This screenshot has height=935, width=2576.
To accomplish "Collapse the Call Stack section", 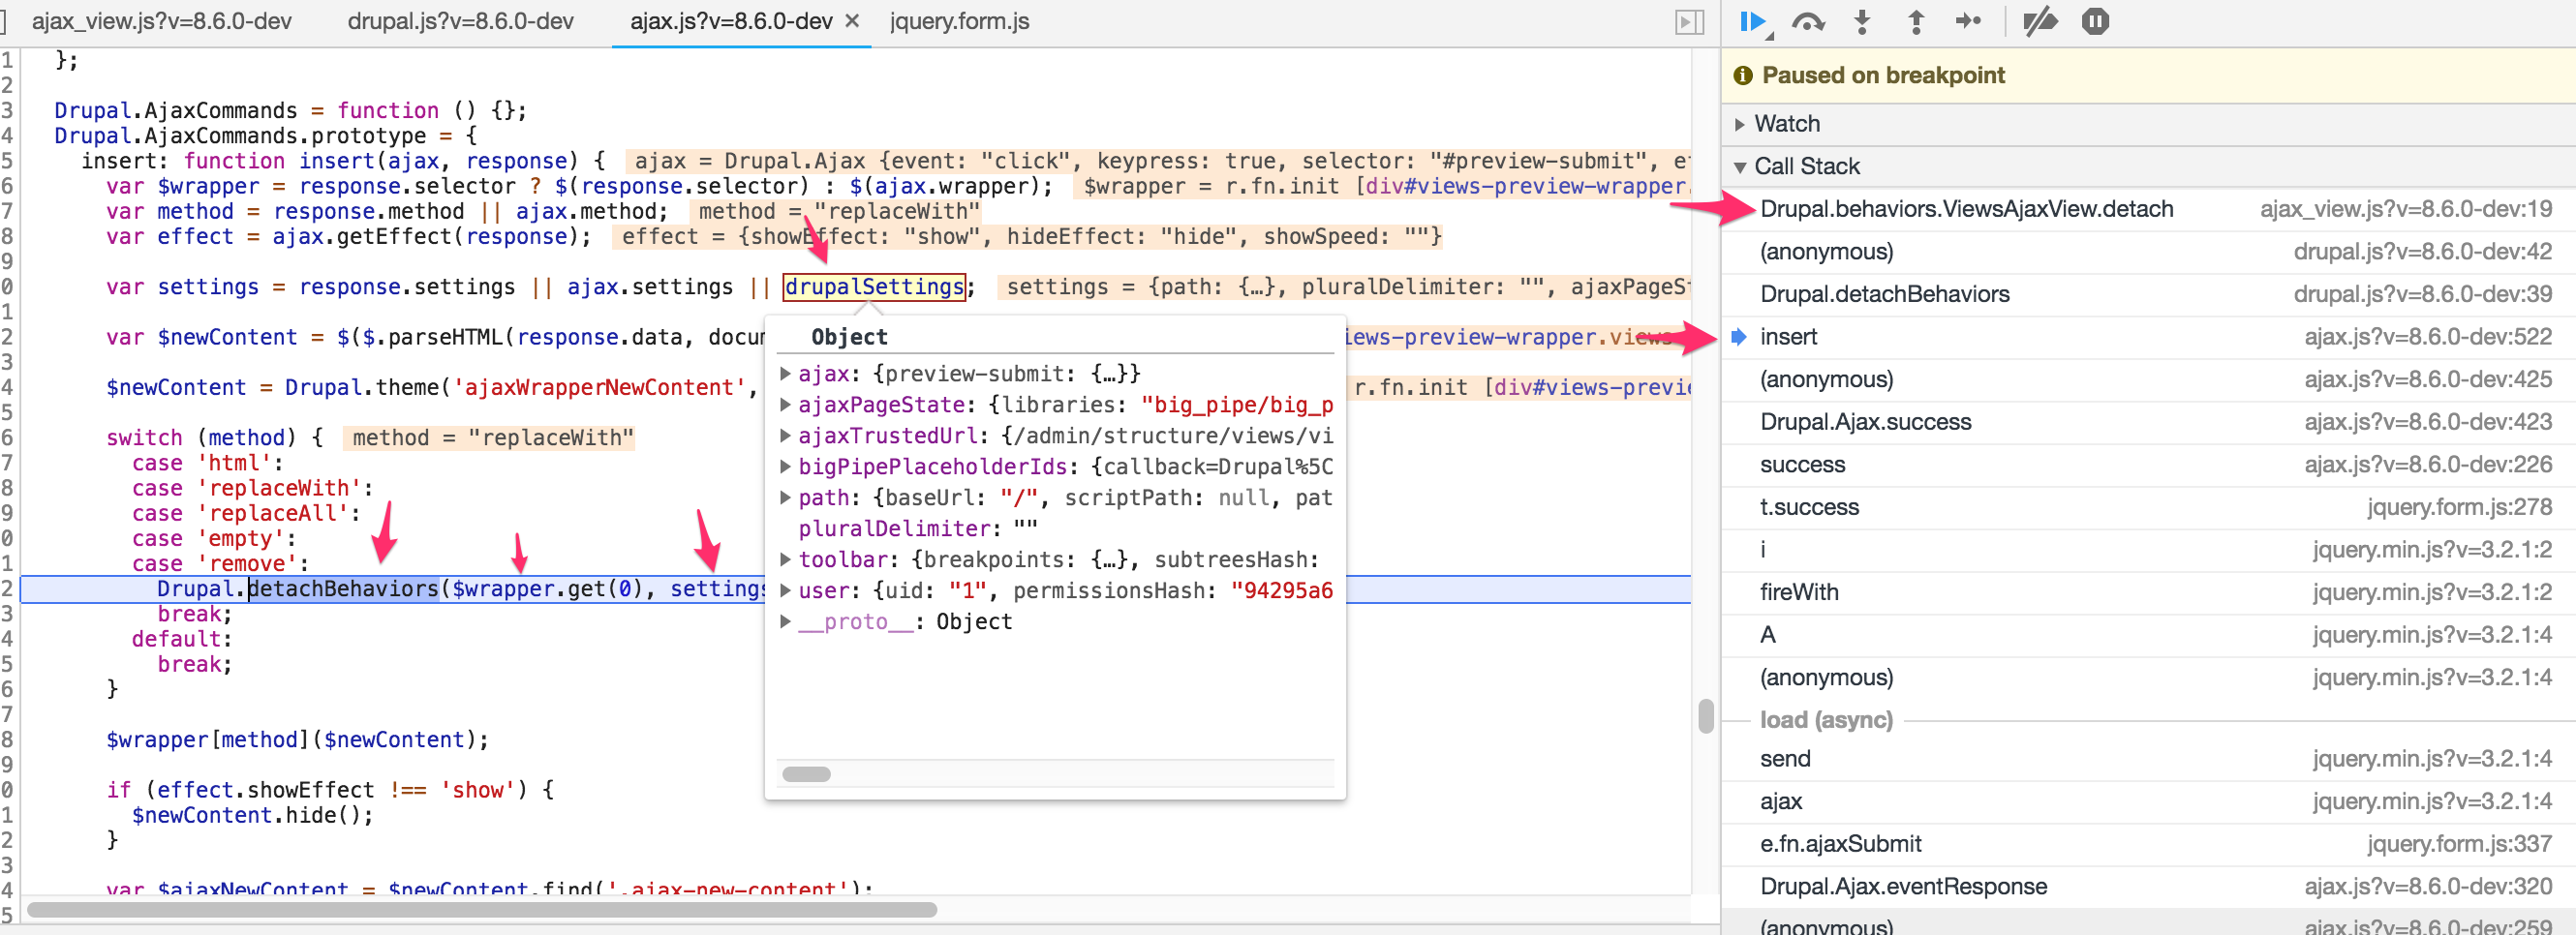I will pos(1740,167).
